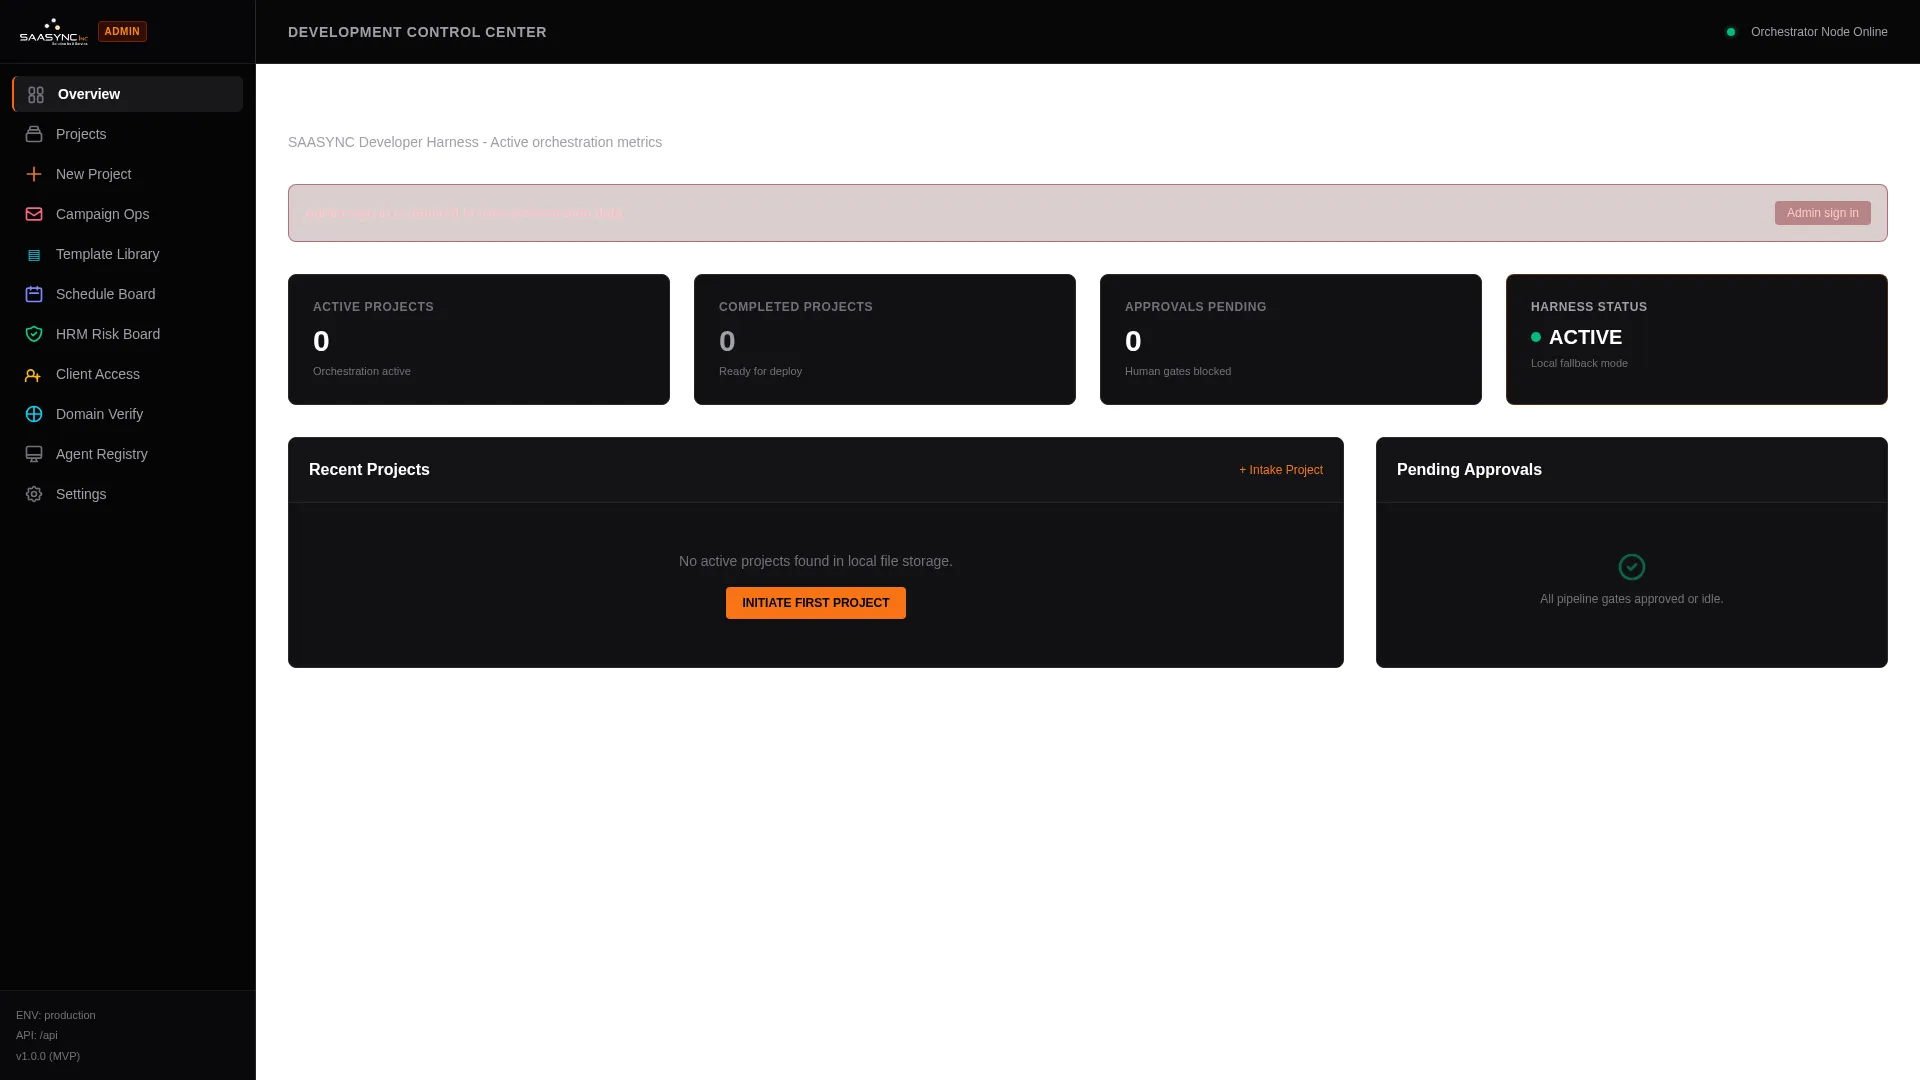The height and width of the screenshot is (1080, 1920).
Task: Click the Orchestration active text
Action: coord(362,371)
